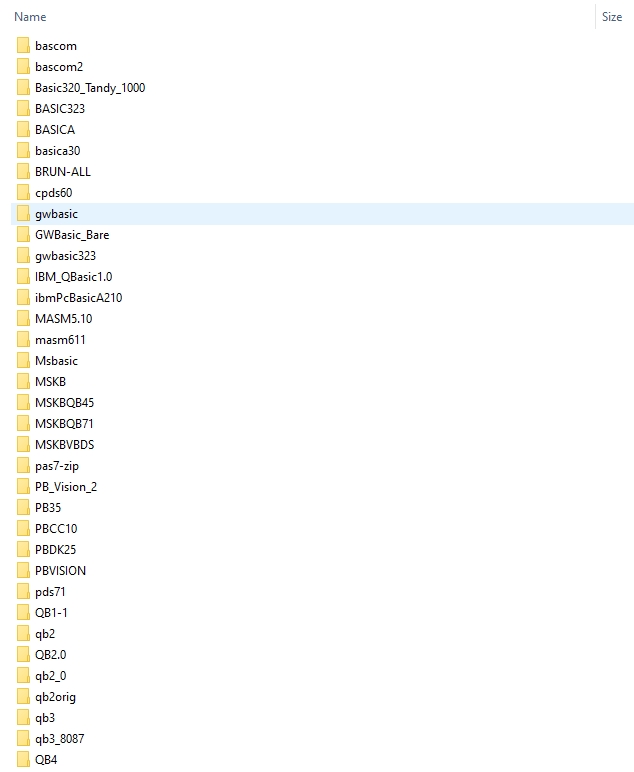The image size is (634, 772).
Task: Select the qb2 folder name
Action: point(45,634)
